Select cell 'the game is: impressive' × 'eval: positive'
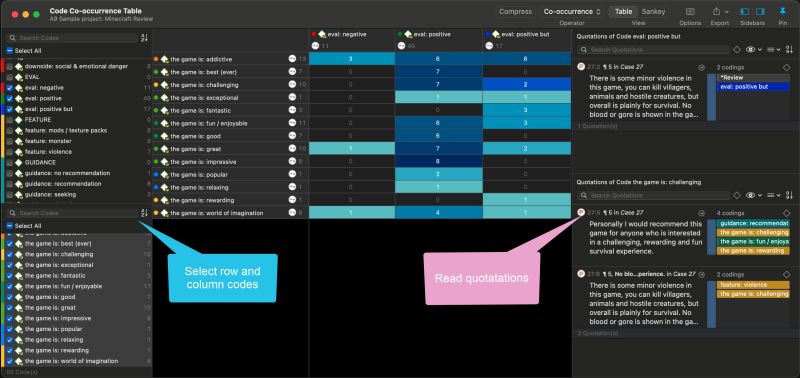 point(438,162)
